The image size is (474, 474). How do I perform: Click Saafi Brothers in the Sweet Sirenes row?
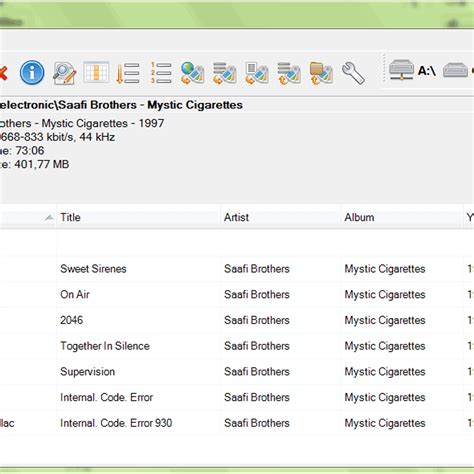click(x=257, y=269)
